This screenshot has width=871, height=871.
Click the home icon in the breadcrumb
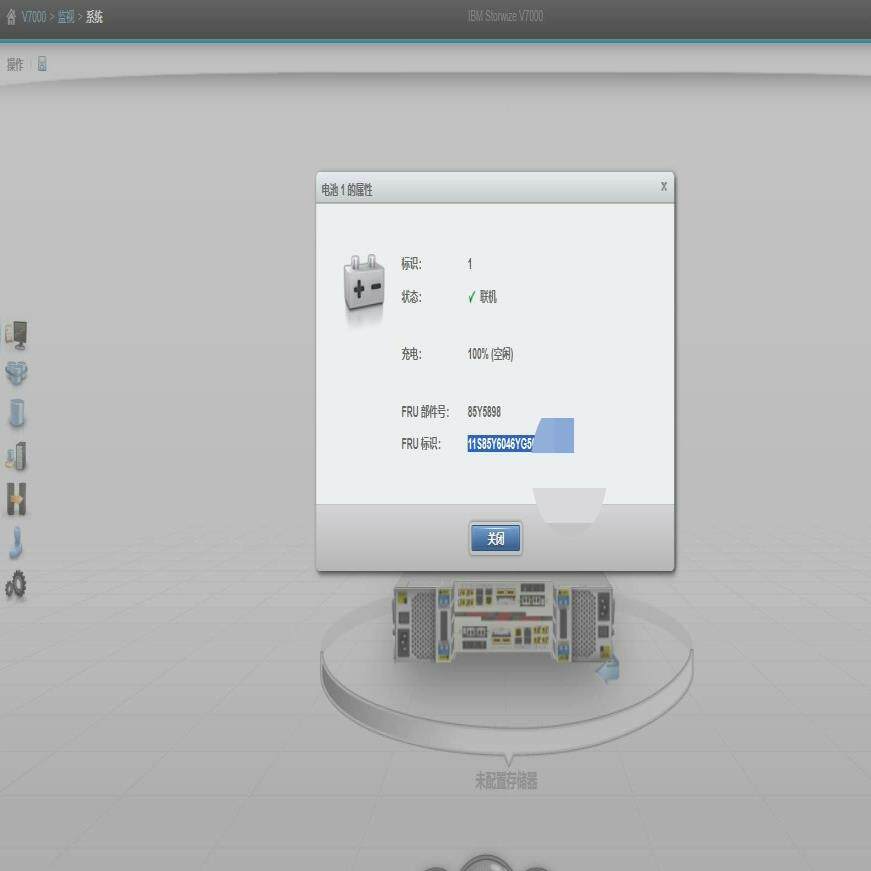(10, 16)
